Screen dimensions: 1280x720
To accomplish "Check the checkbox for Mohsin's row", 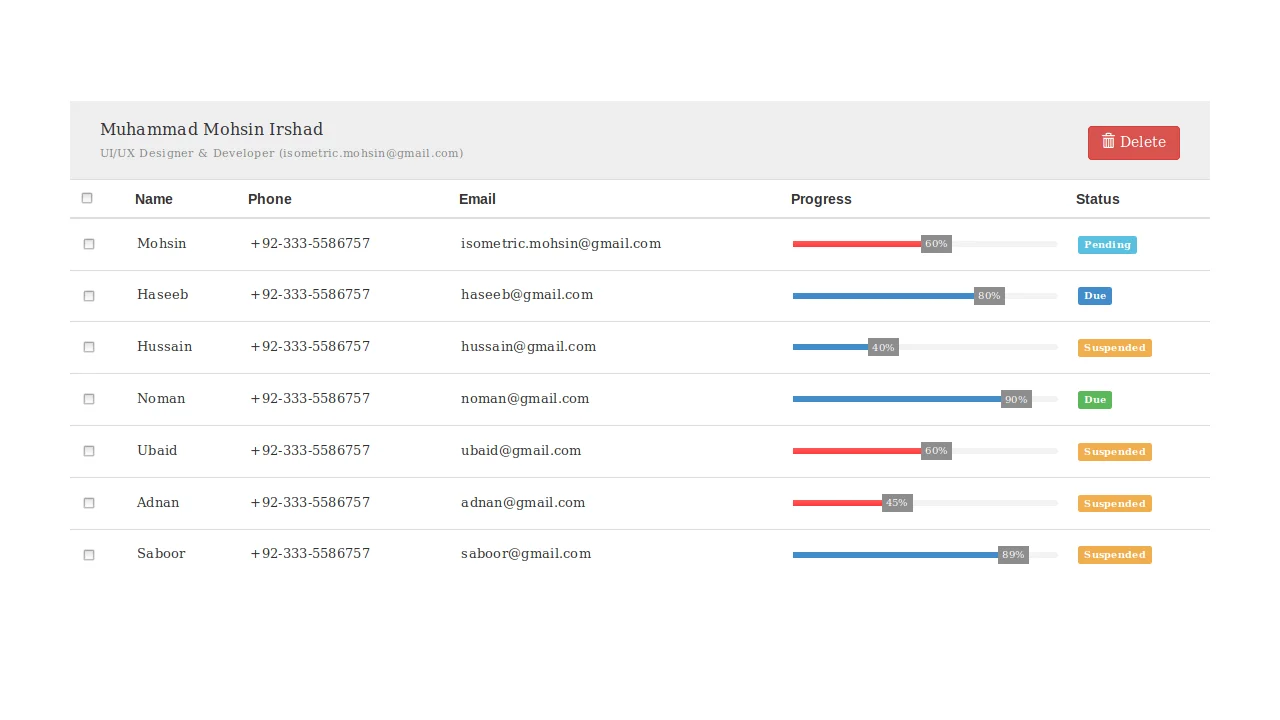I will 89,244.
